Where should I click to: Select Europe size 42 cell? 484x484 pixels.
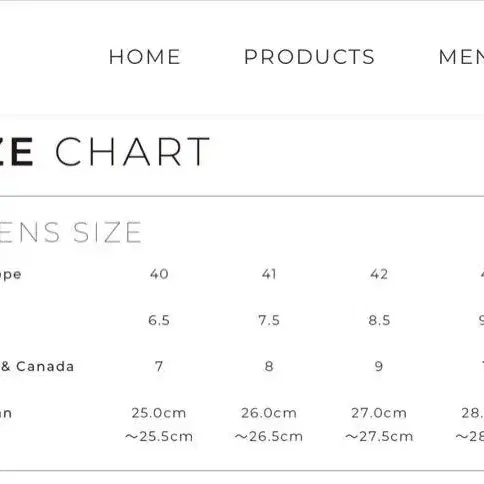(379, 274)
